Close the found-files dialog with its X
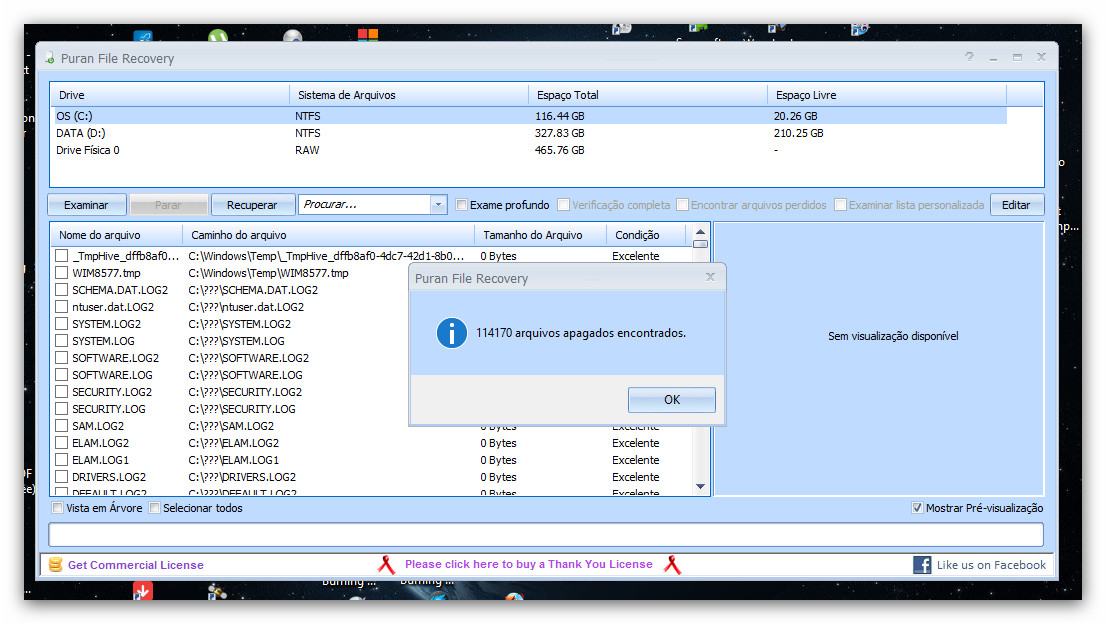1106x624 pixels. pos(710,277)
